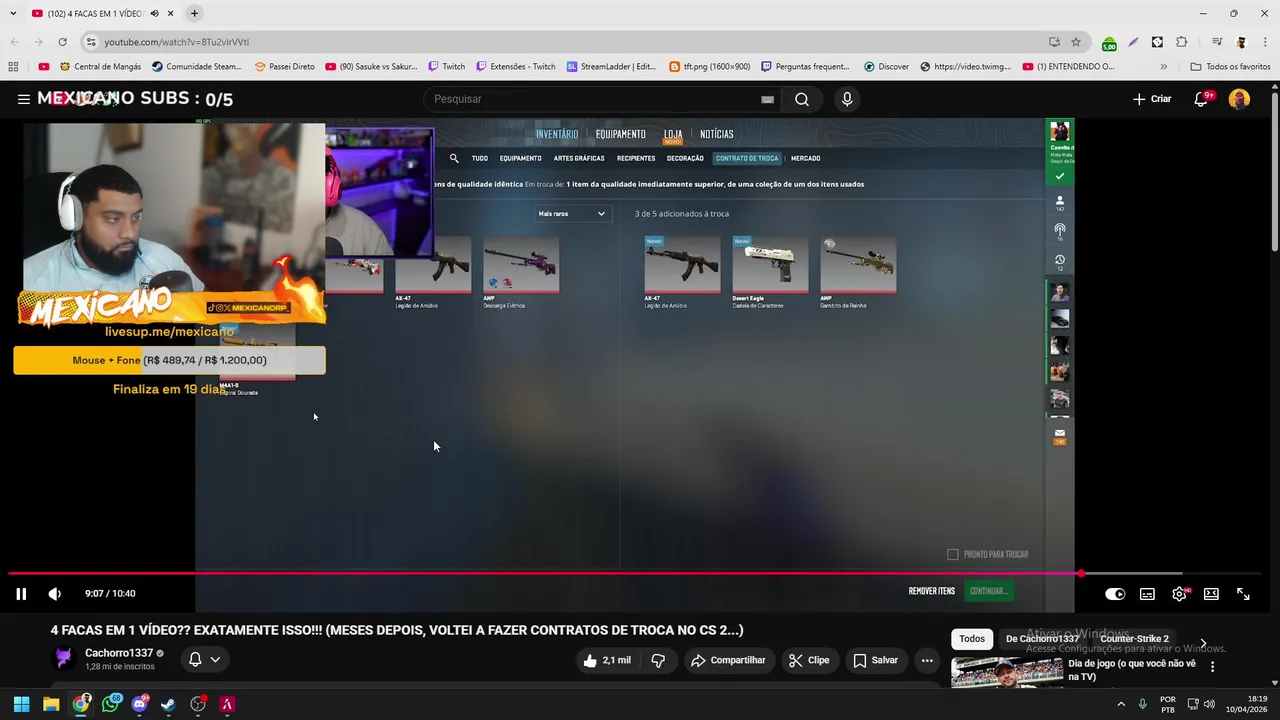1280x720 pixels.
Task: Open Passei Direto bookmark
Action: point(285,67)
